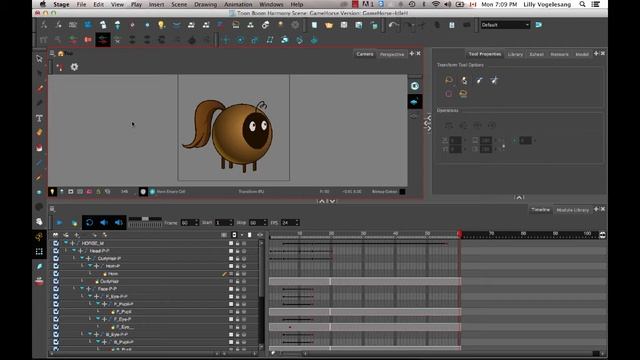Open the Windows menu

click(x=271, y=4)
